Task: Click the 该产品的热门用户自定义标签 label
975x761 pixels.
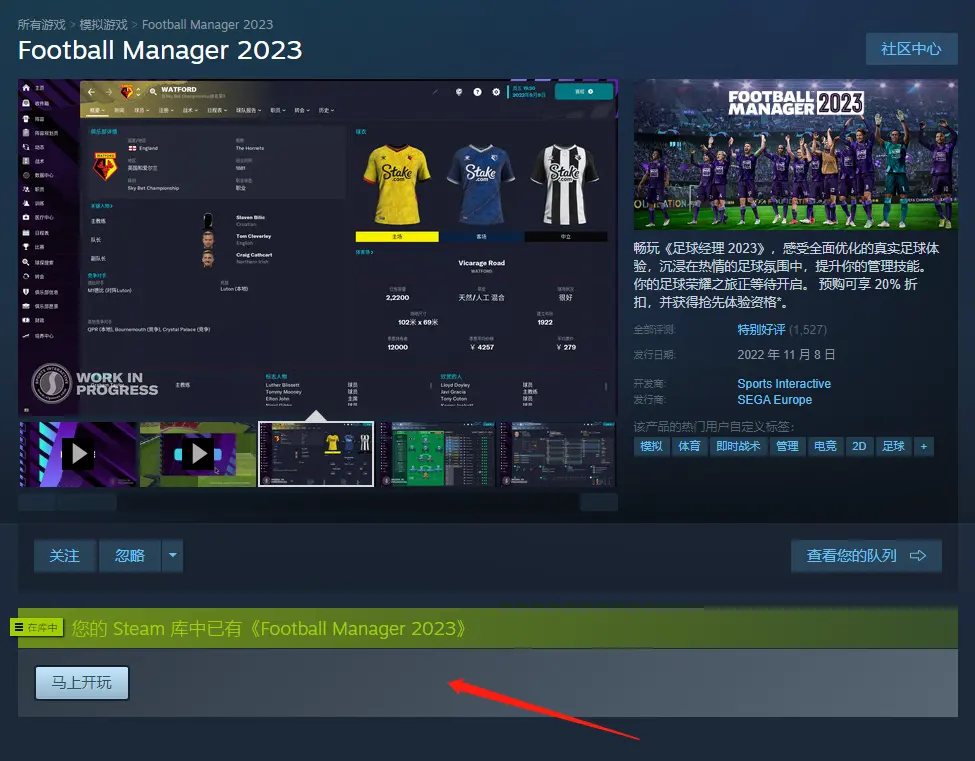Action: click(x=714, y=427)
